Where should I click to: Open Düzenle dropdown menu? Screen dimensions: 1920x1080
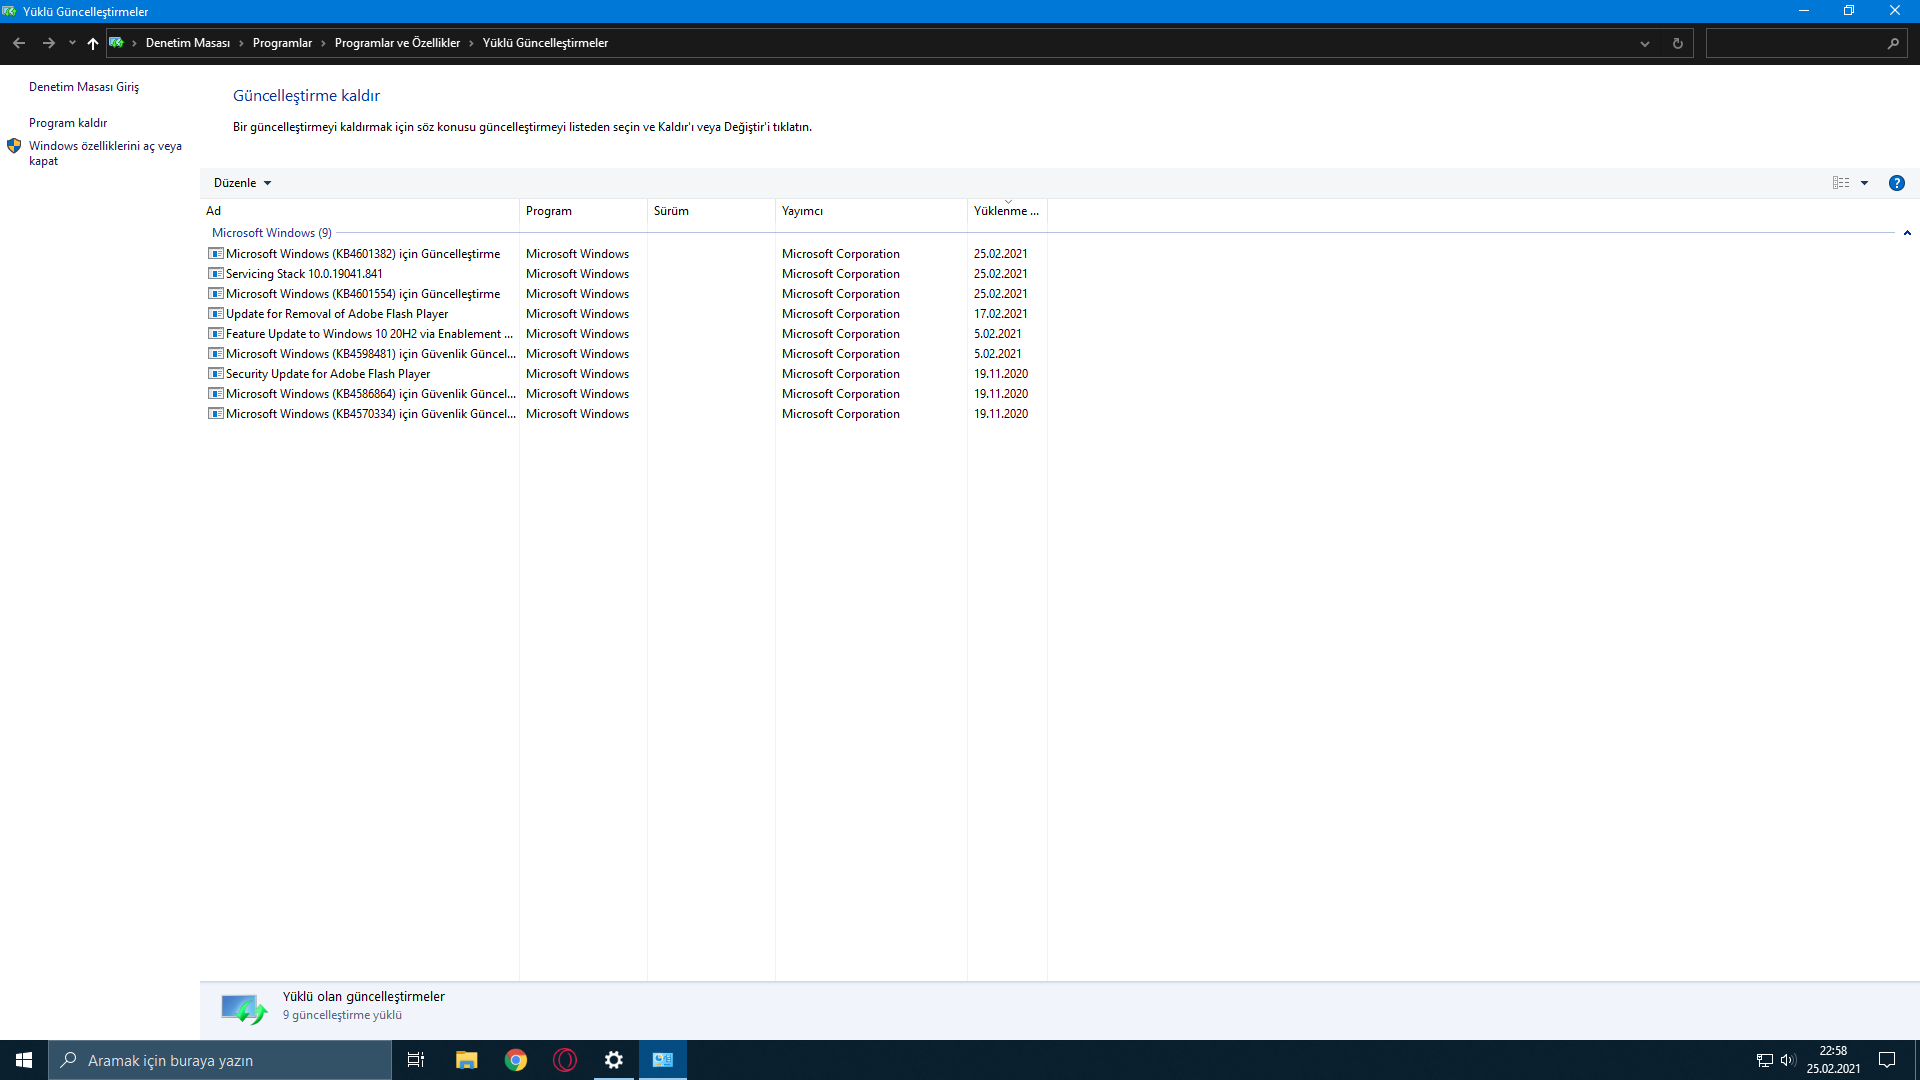242,183
